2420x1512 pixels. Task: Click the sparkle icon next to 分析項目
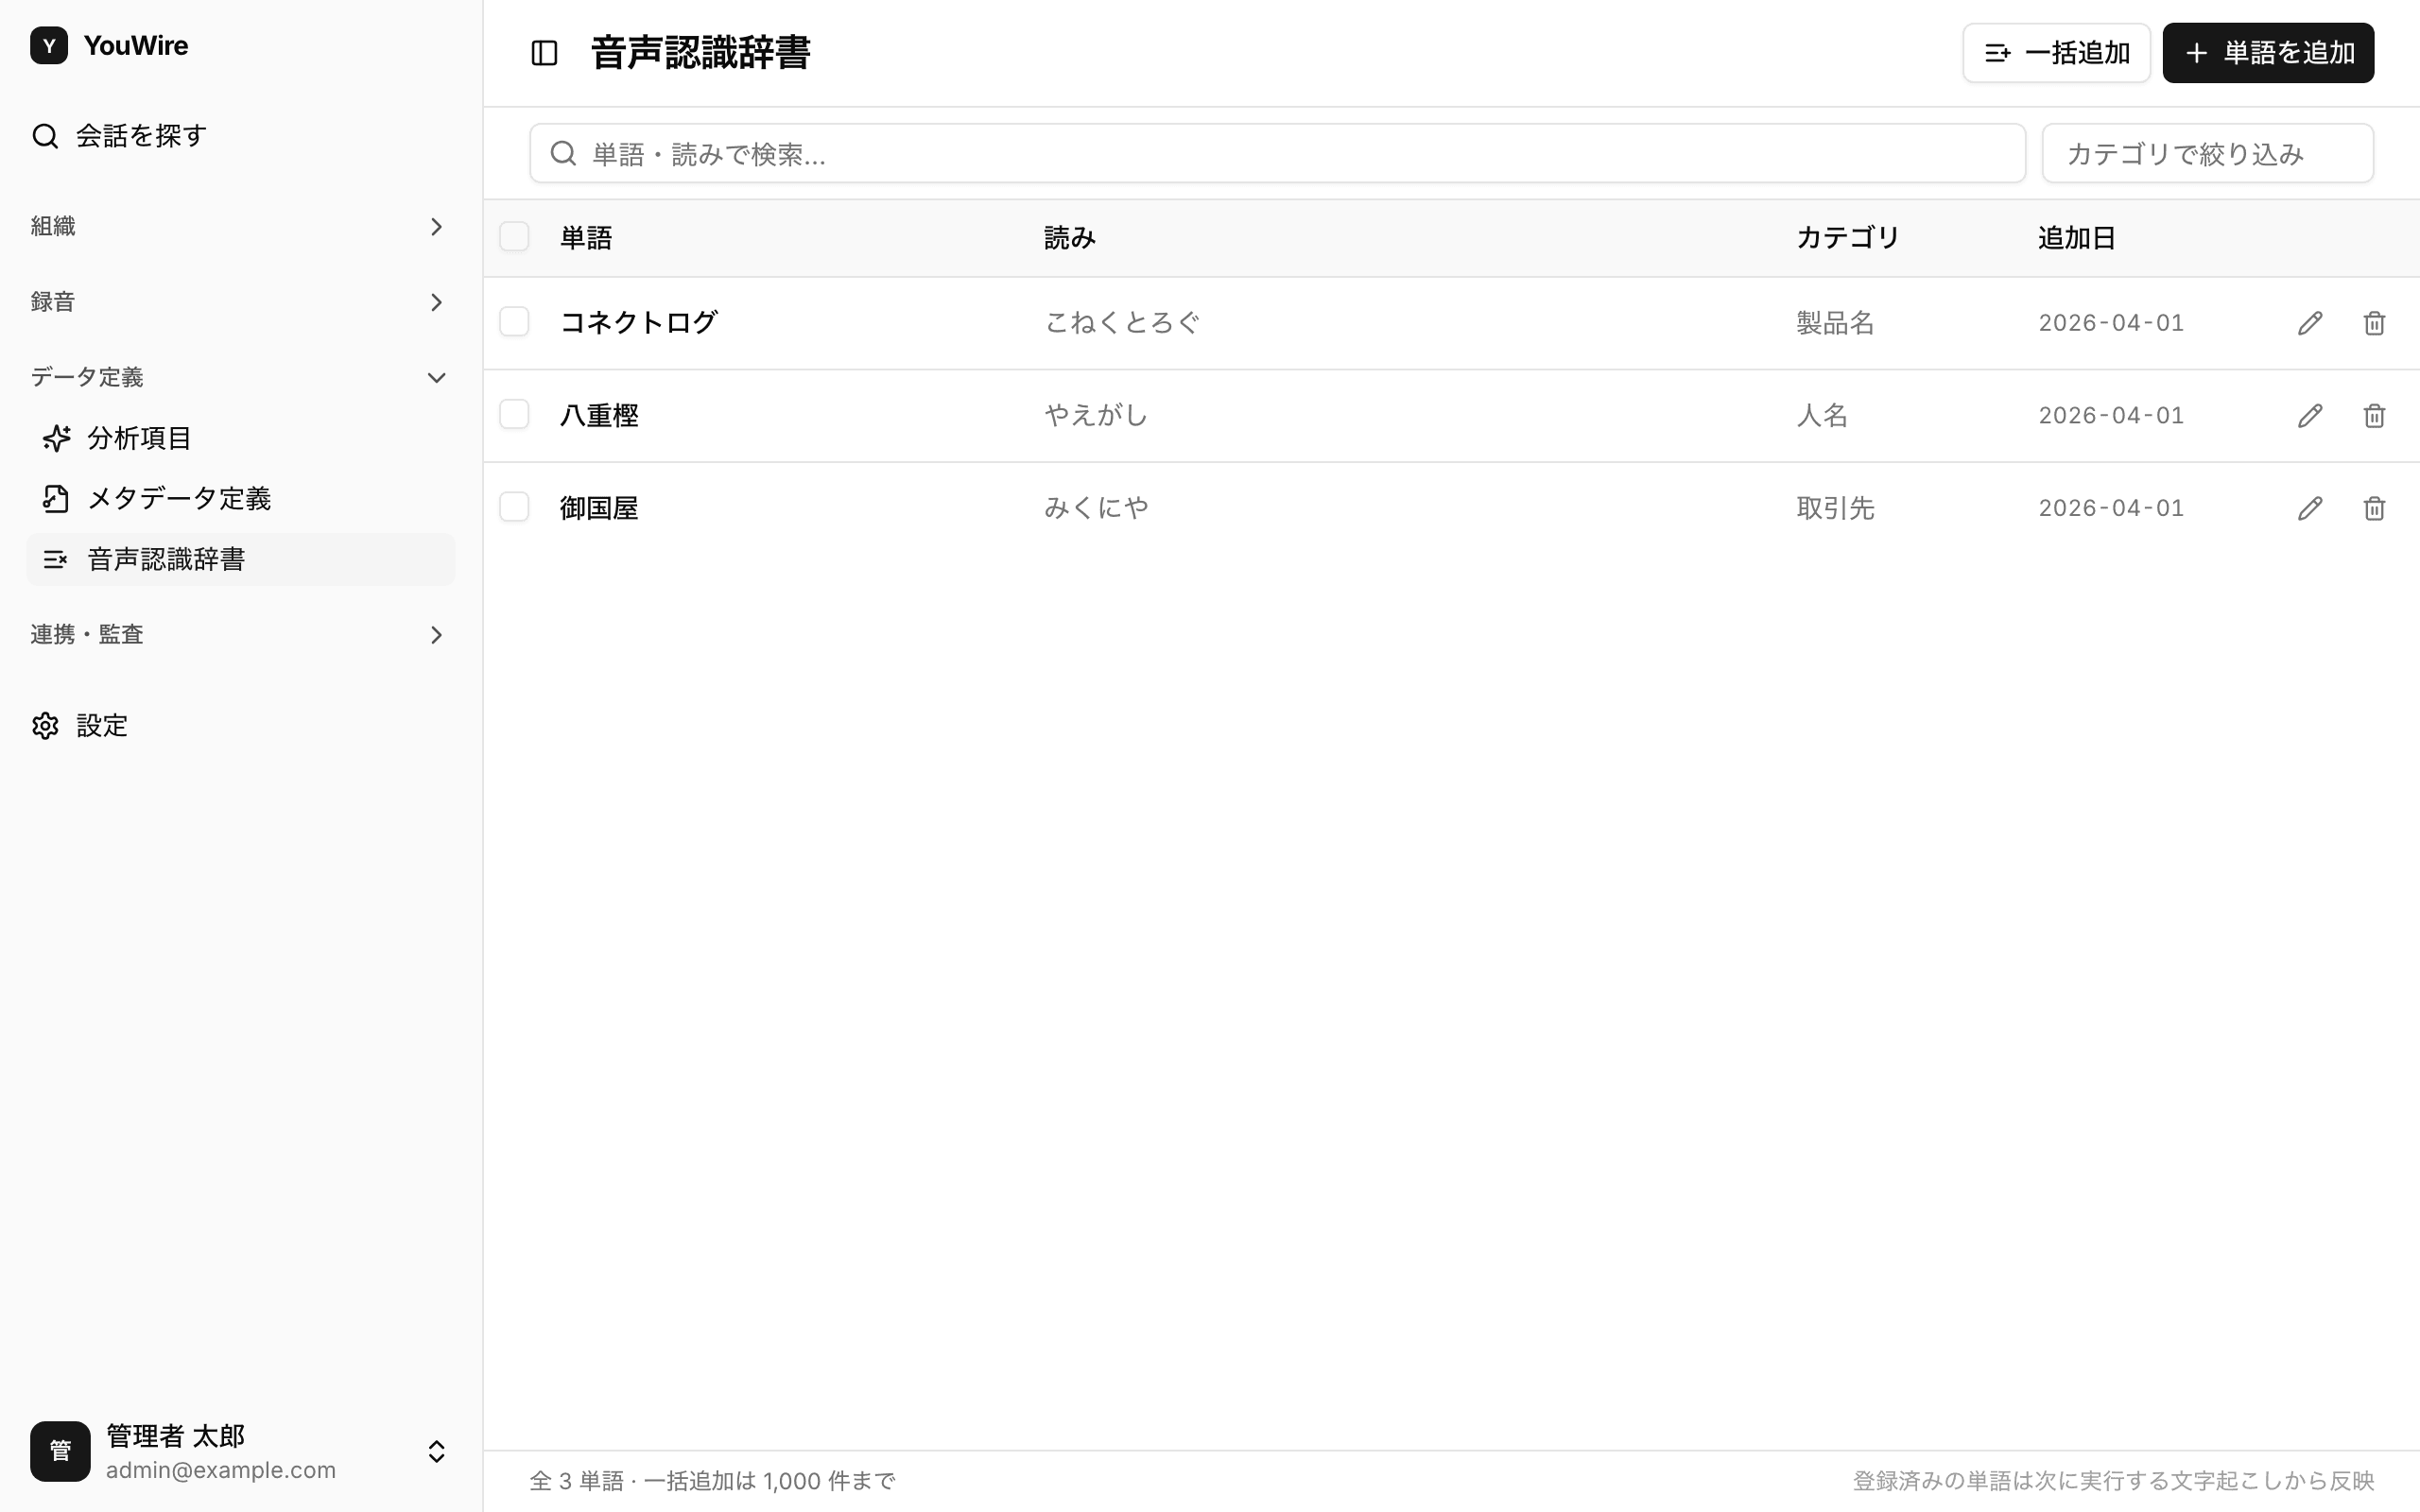click(x=56, y=438)
